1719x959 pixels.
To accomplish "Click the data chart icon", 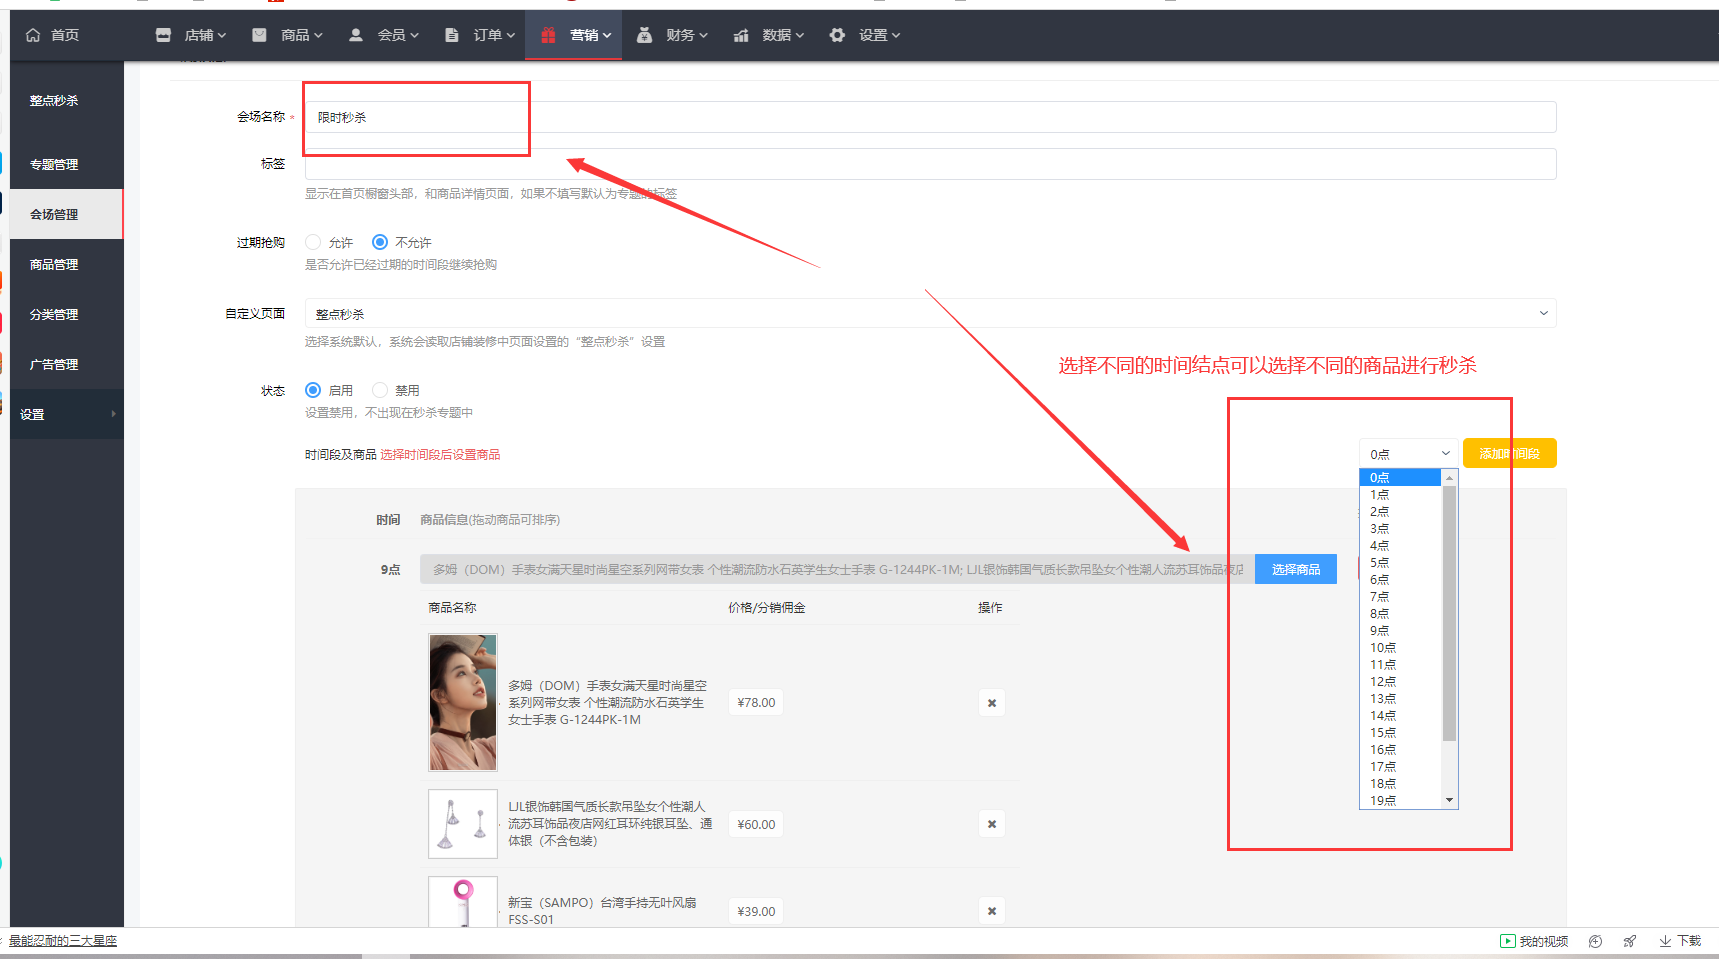I will point(741,35).
